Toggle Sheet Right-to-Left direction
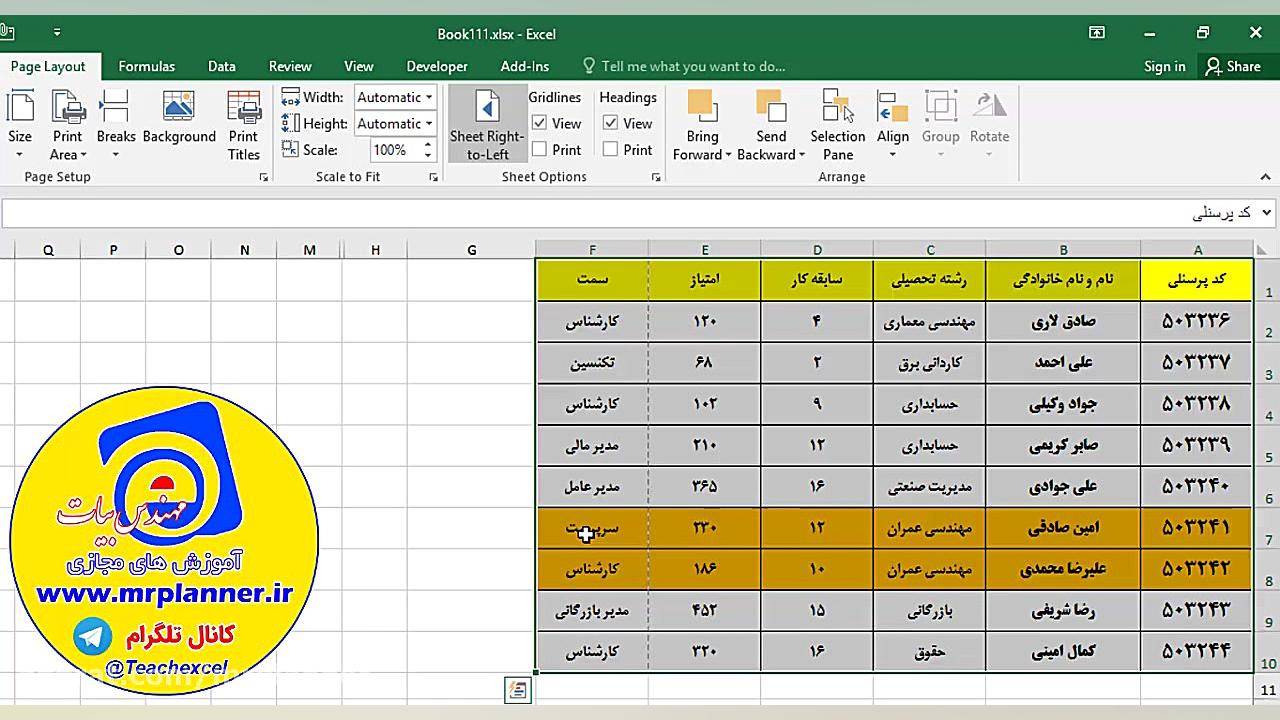 click(x=487, y=125)
